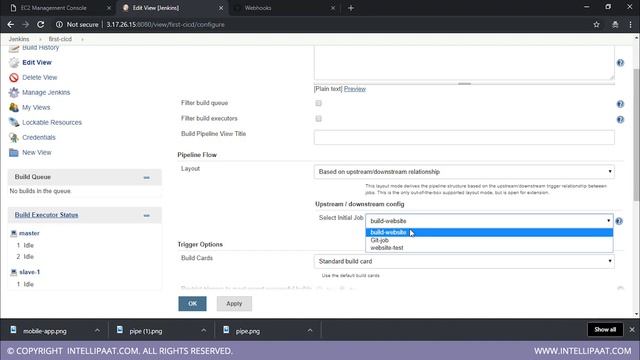Click the pipe (1).png file icon
Image resolution: width=640 pixels, height=360 pixels.
coord(120,330)
